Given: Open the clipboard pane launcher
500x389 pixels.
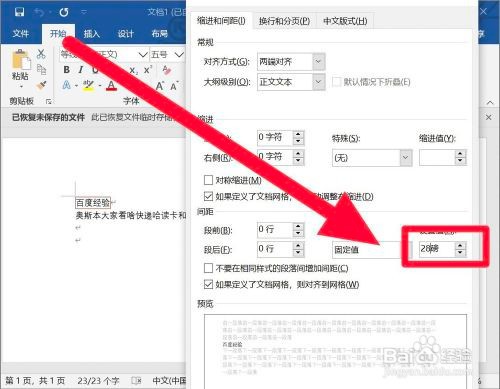Looking at the screenshot, I should (48, 101).
